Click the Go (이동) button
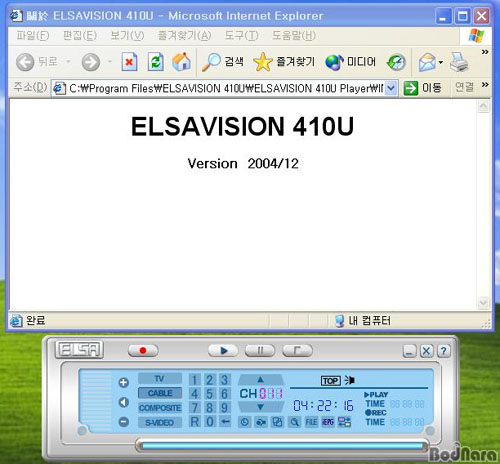Image resolution: width=500 pixels, height=464 pixels. [423, 88]
